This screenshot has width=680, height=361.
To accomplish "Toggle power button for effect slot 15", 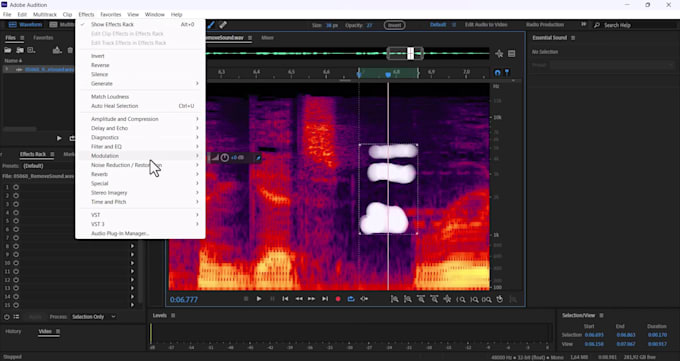I will (x=16, y=305).
